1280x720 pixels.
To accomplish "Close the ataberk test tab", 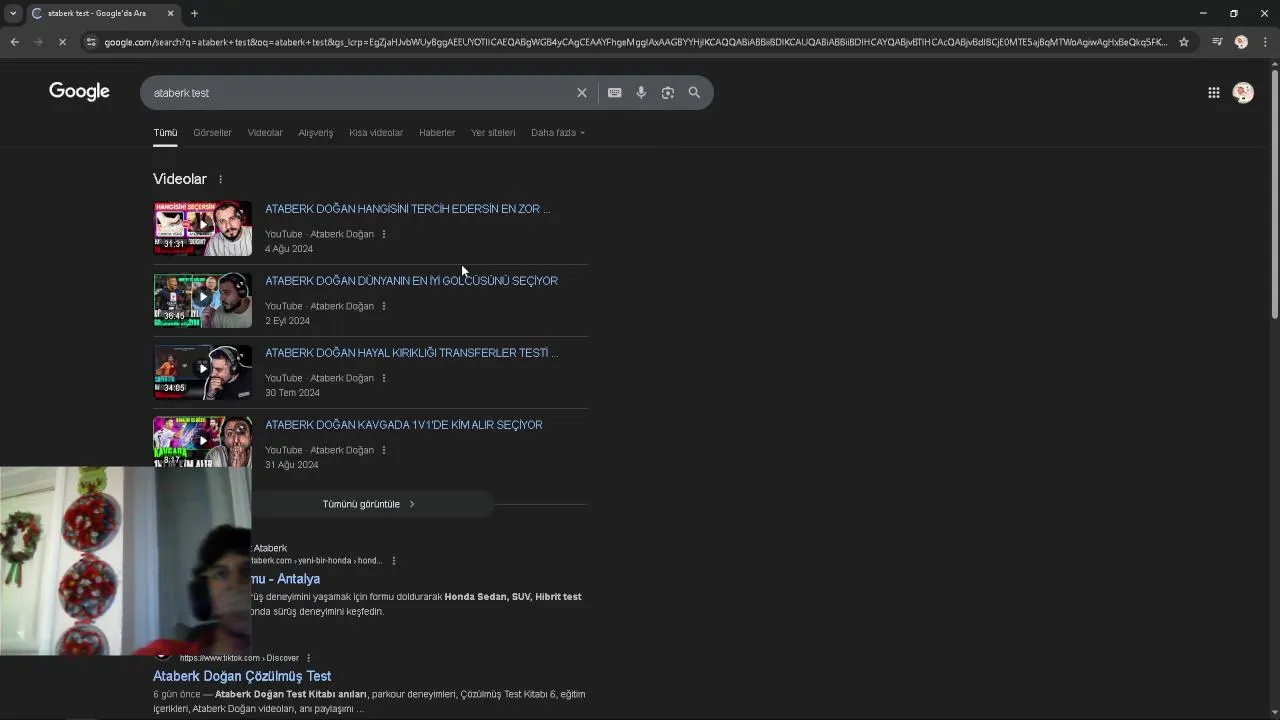I will pos(170,13).
